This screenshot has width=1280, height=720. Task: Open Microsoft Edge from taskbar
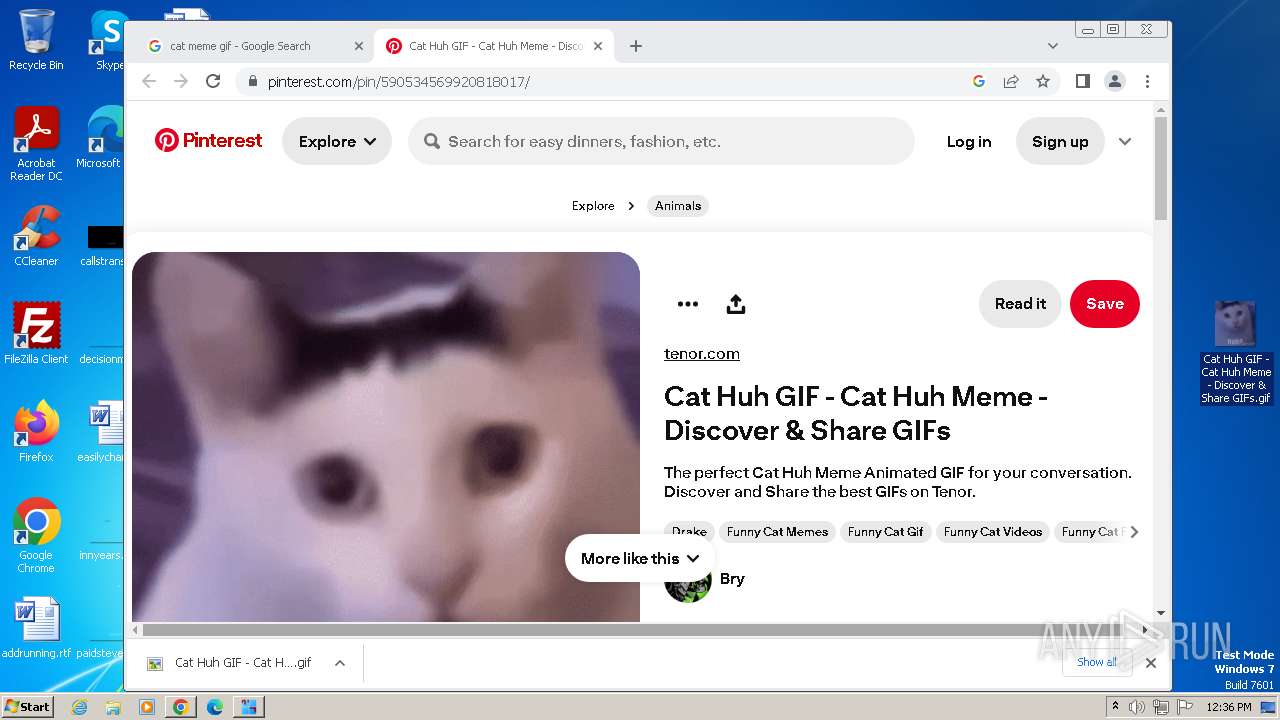point(215,707)
